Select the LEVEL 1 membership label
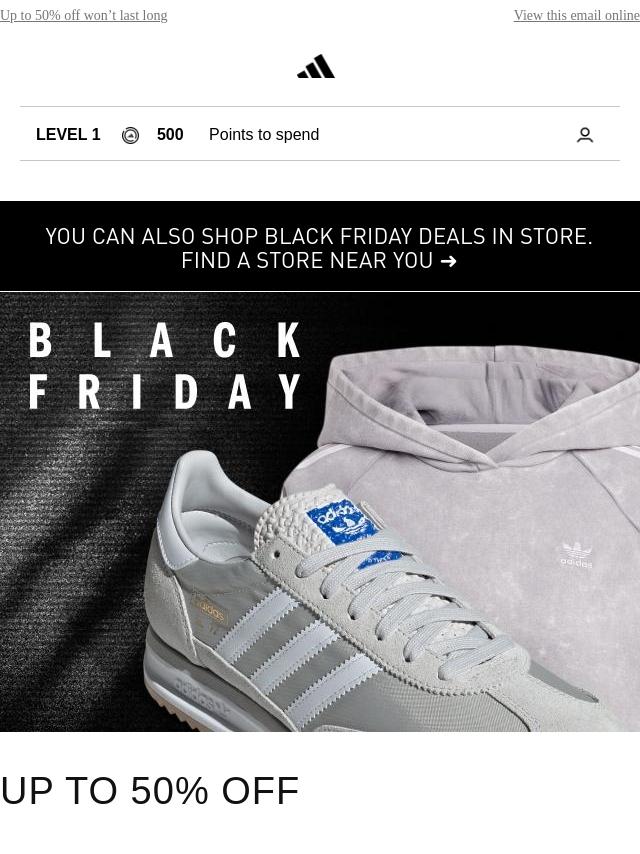 (x=68, y=135)
